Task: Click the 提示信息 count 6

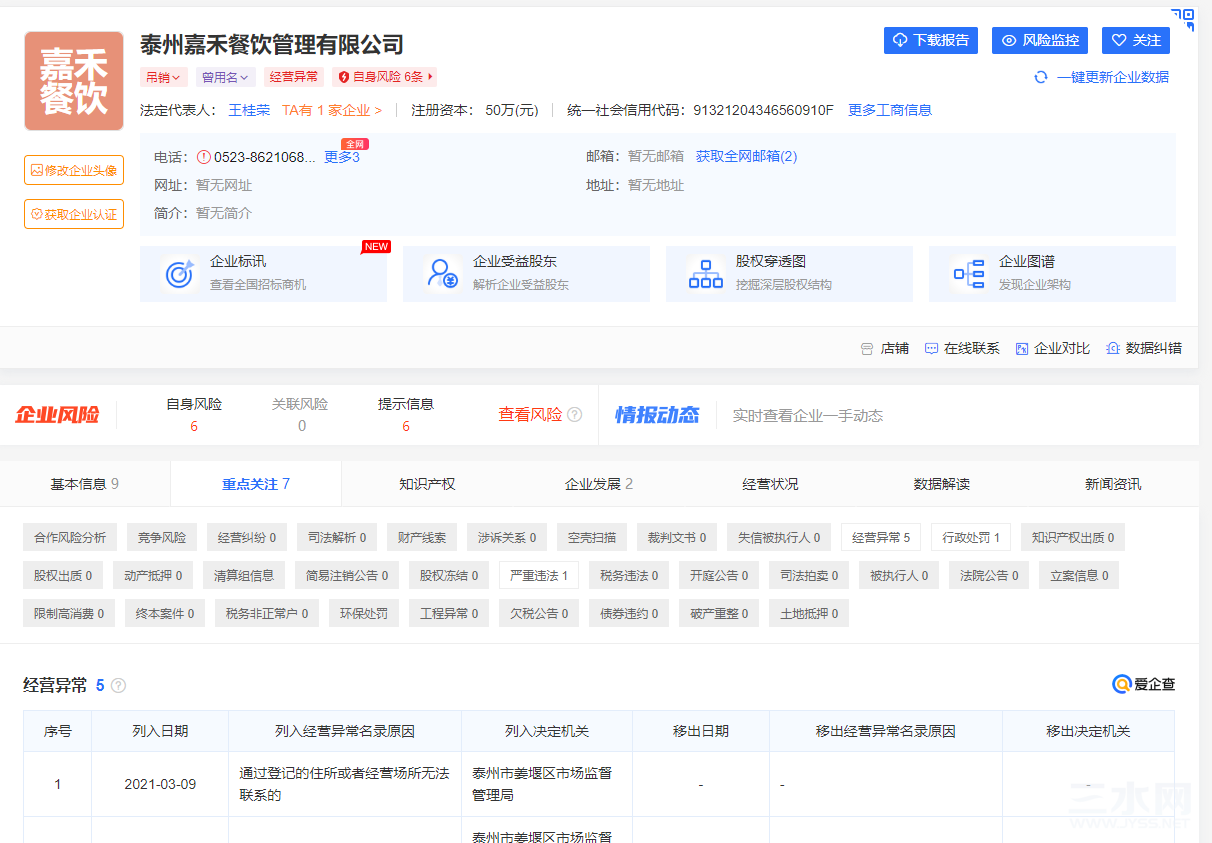Action: pos(406,426)
